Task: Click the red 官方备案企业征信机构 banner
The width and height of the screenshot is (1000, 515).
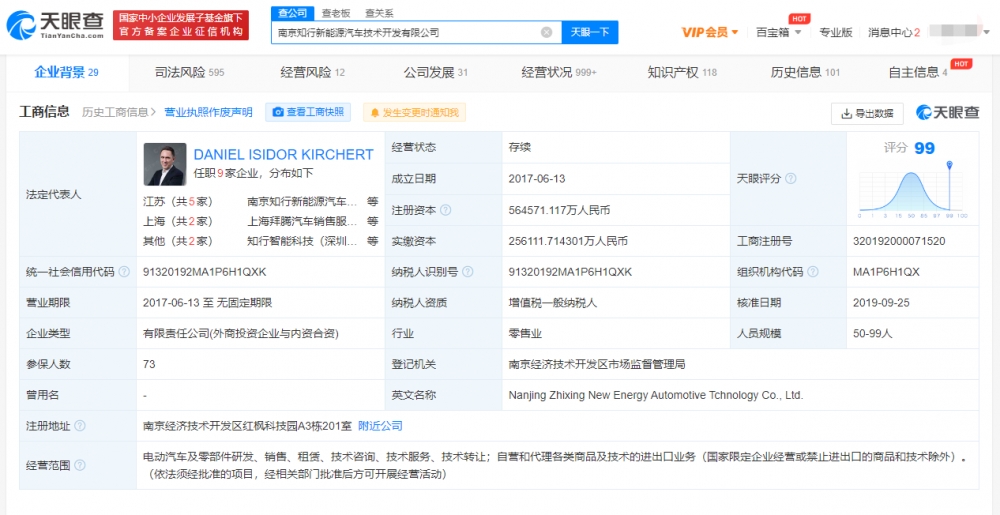Action: tap(180, 25)
